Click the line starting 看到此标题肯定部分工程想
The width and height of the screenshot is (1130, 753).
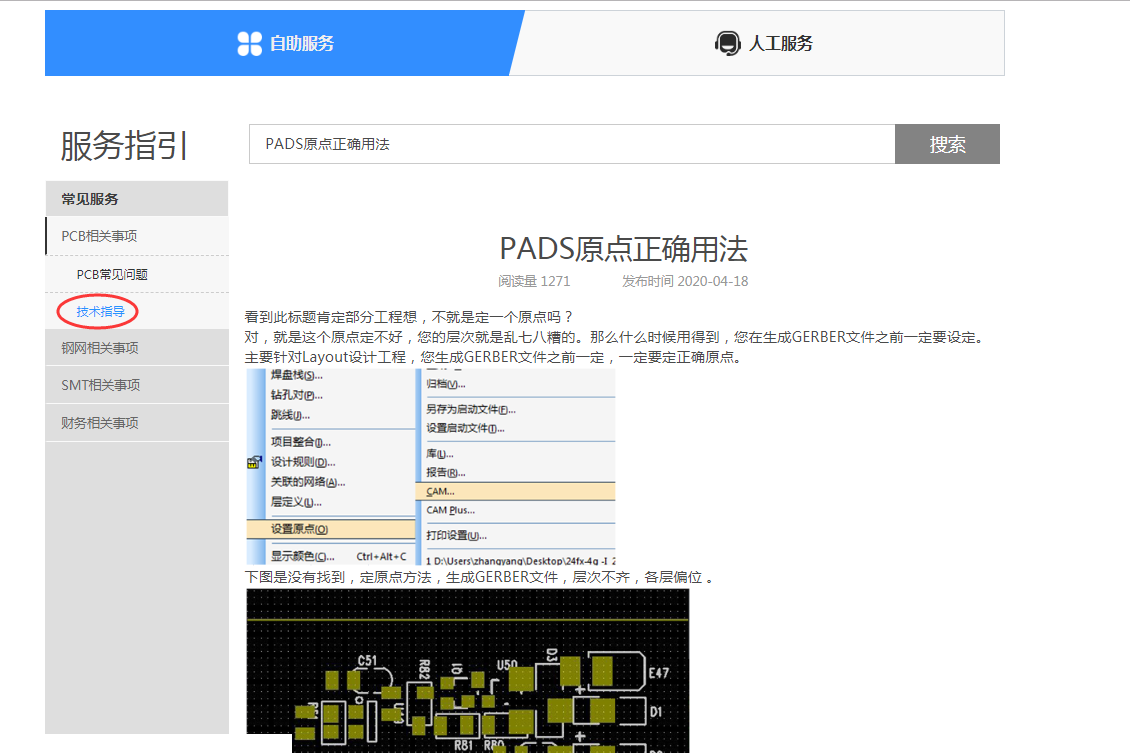tap(409, 317)
